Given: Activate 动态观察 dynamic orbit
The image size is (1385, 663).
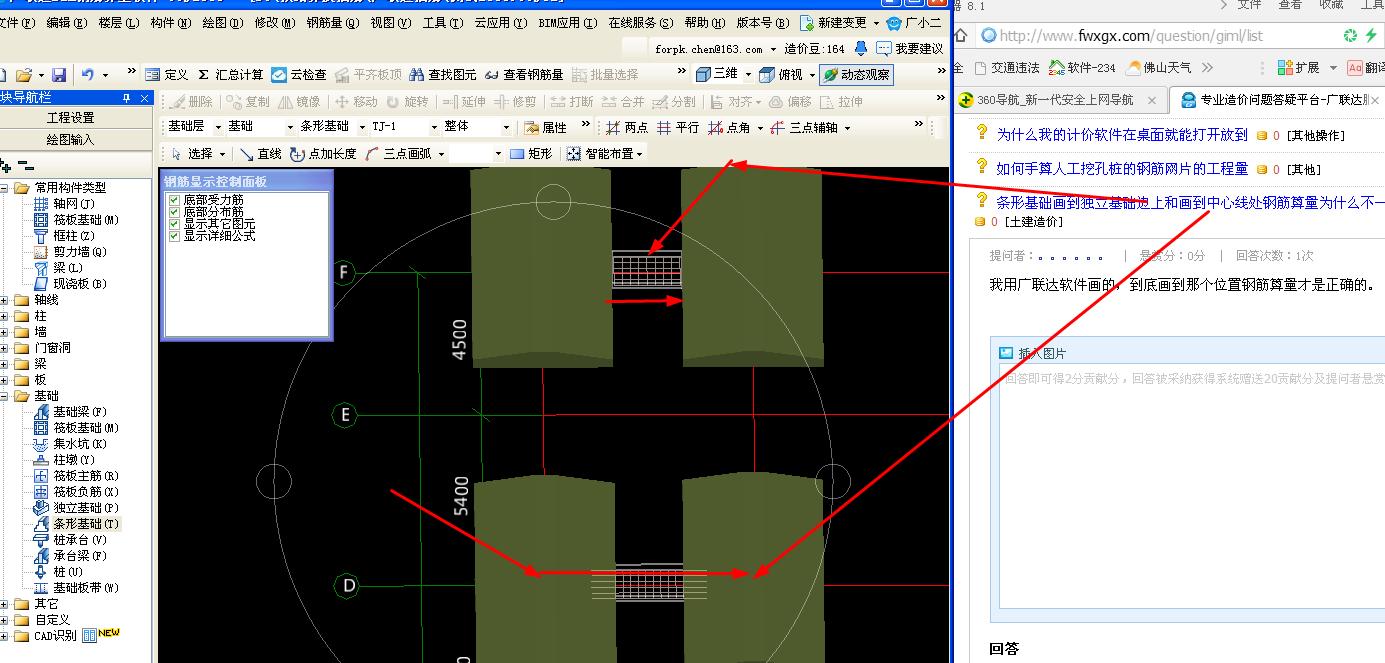Looking at the screenshot, I should point(856,74).
